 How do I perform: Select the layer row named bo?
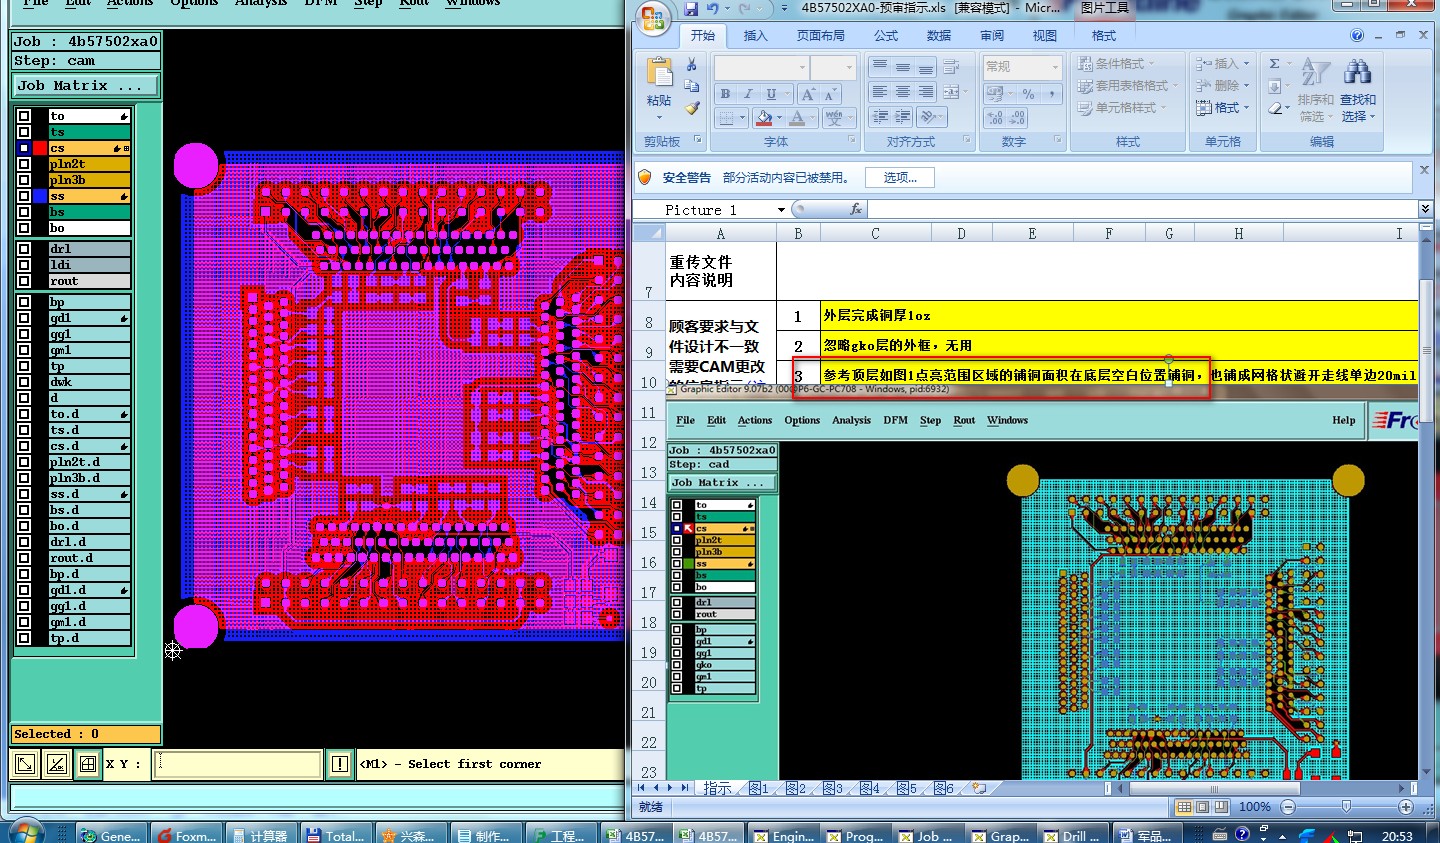click(x=89, y=228)
